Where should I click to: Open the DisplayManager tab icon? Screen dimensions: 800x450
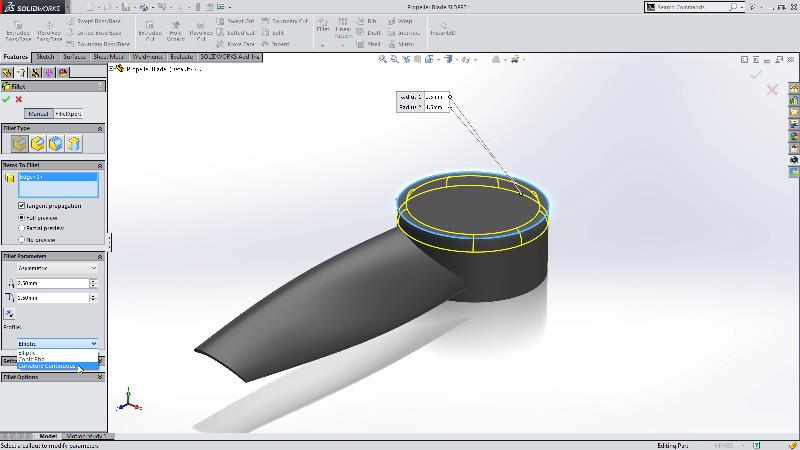click(62, 72)
